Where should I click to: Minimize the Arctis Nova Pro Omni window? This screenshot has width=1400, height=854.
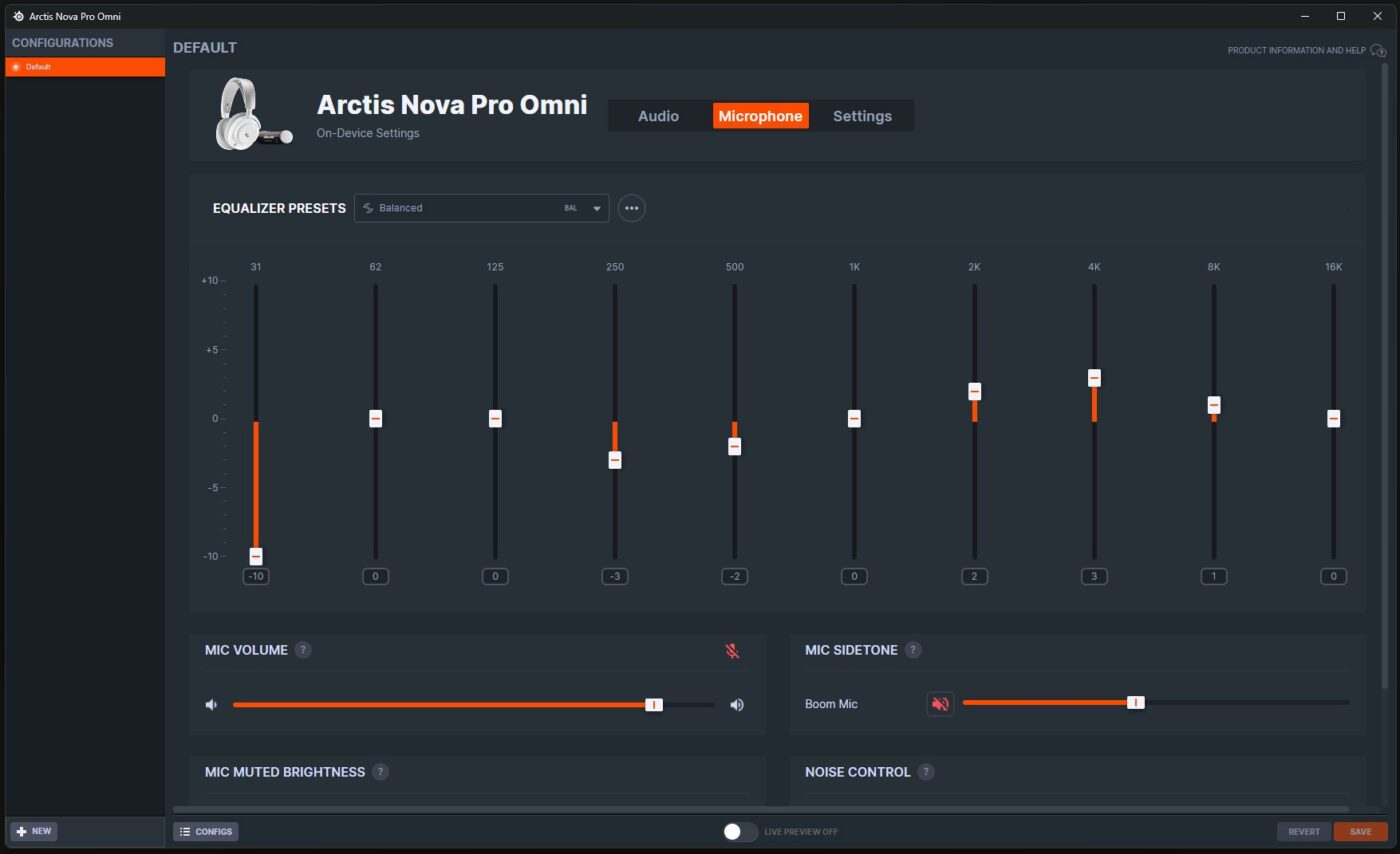1306,16
